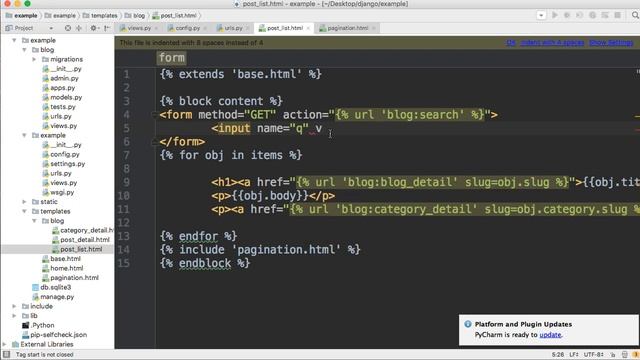Collapse the templates folder
This screenshot has width=640, height=360.
coord(24,211)
